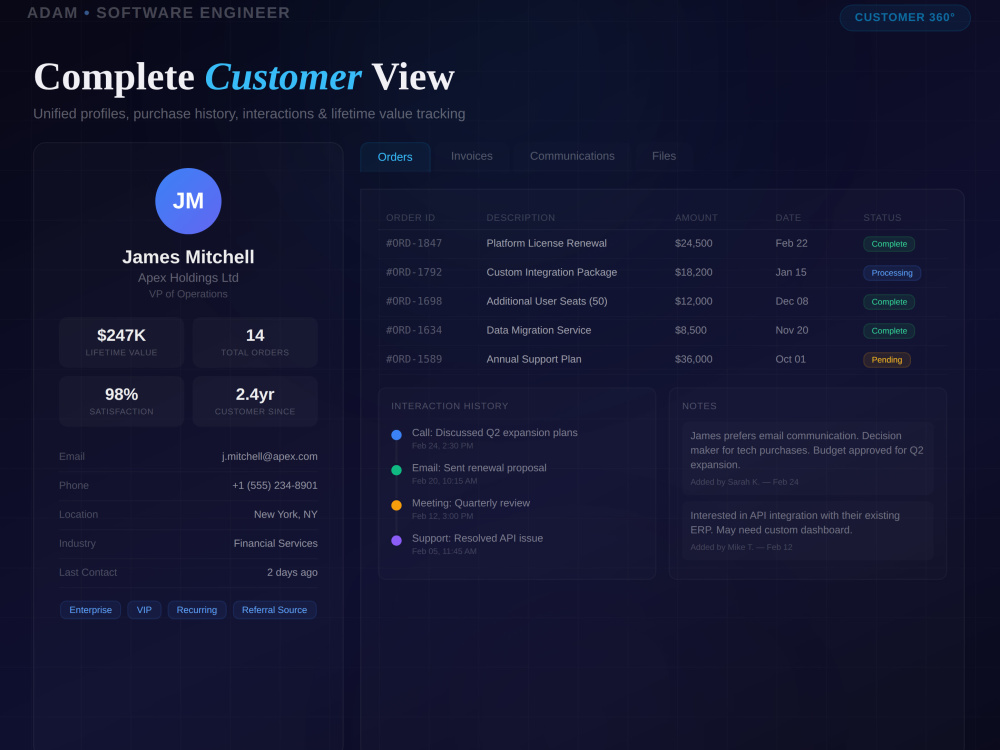Click the note added by Mike T.

(x=807, y=531)
